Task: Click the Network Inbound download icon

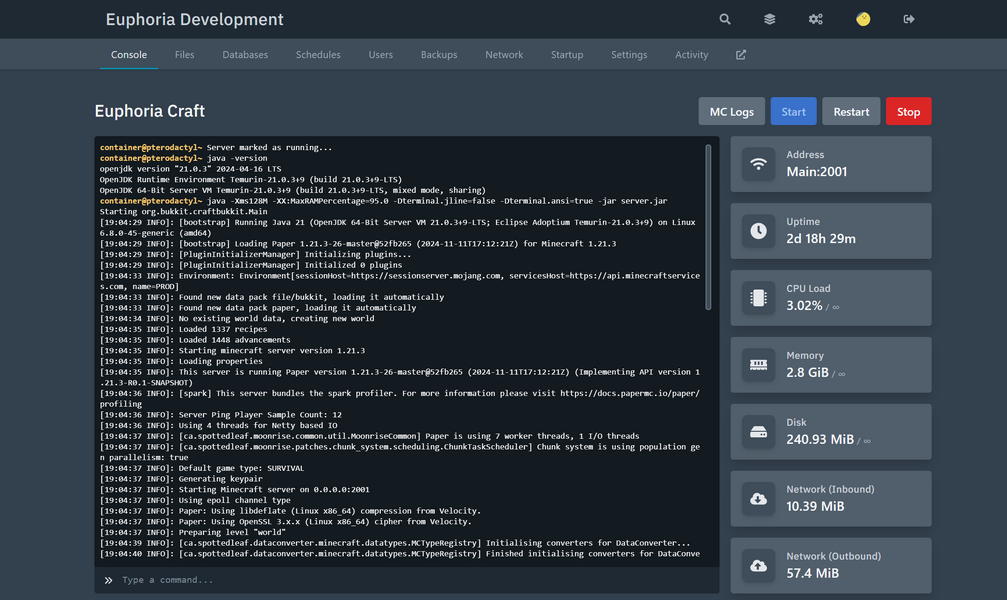Action: [x=758, y=499]
